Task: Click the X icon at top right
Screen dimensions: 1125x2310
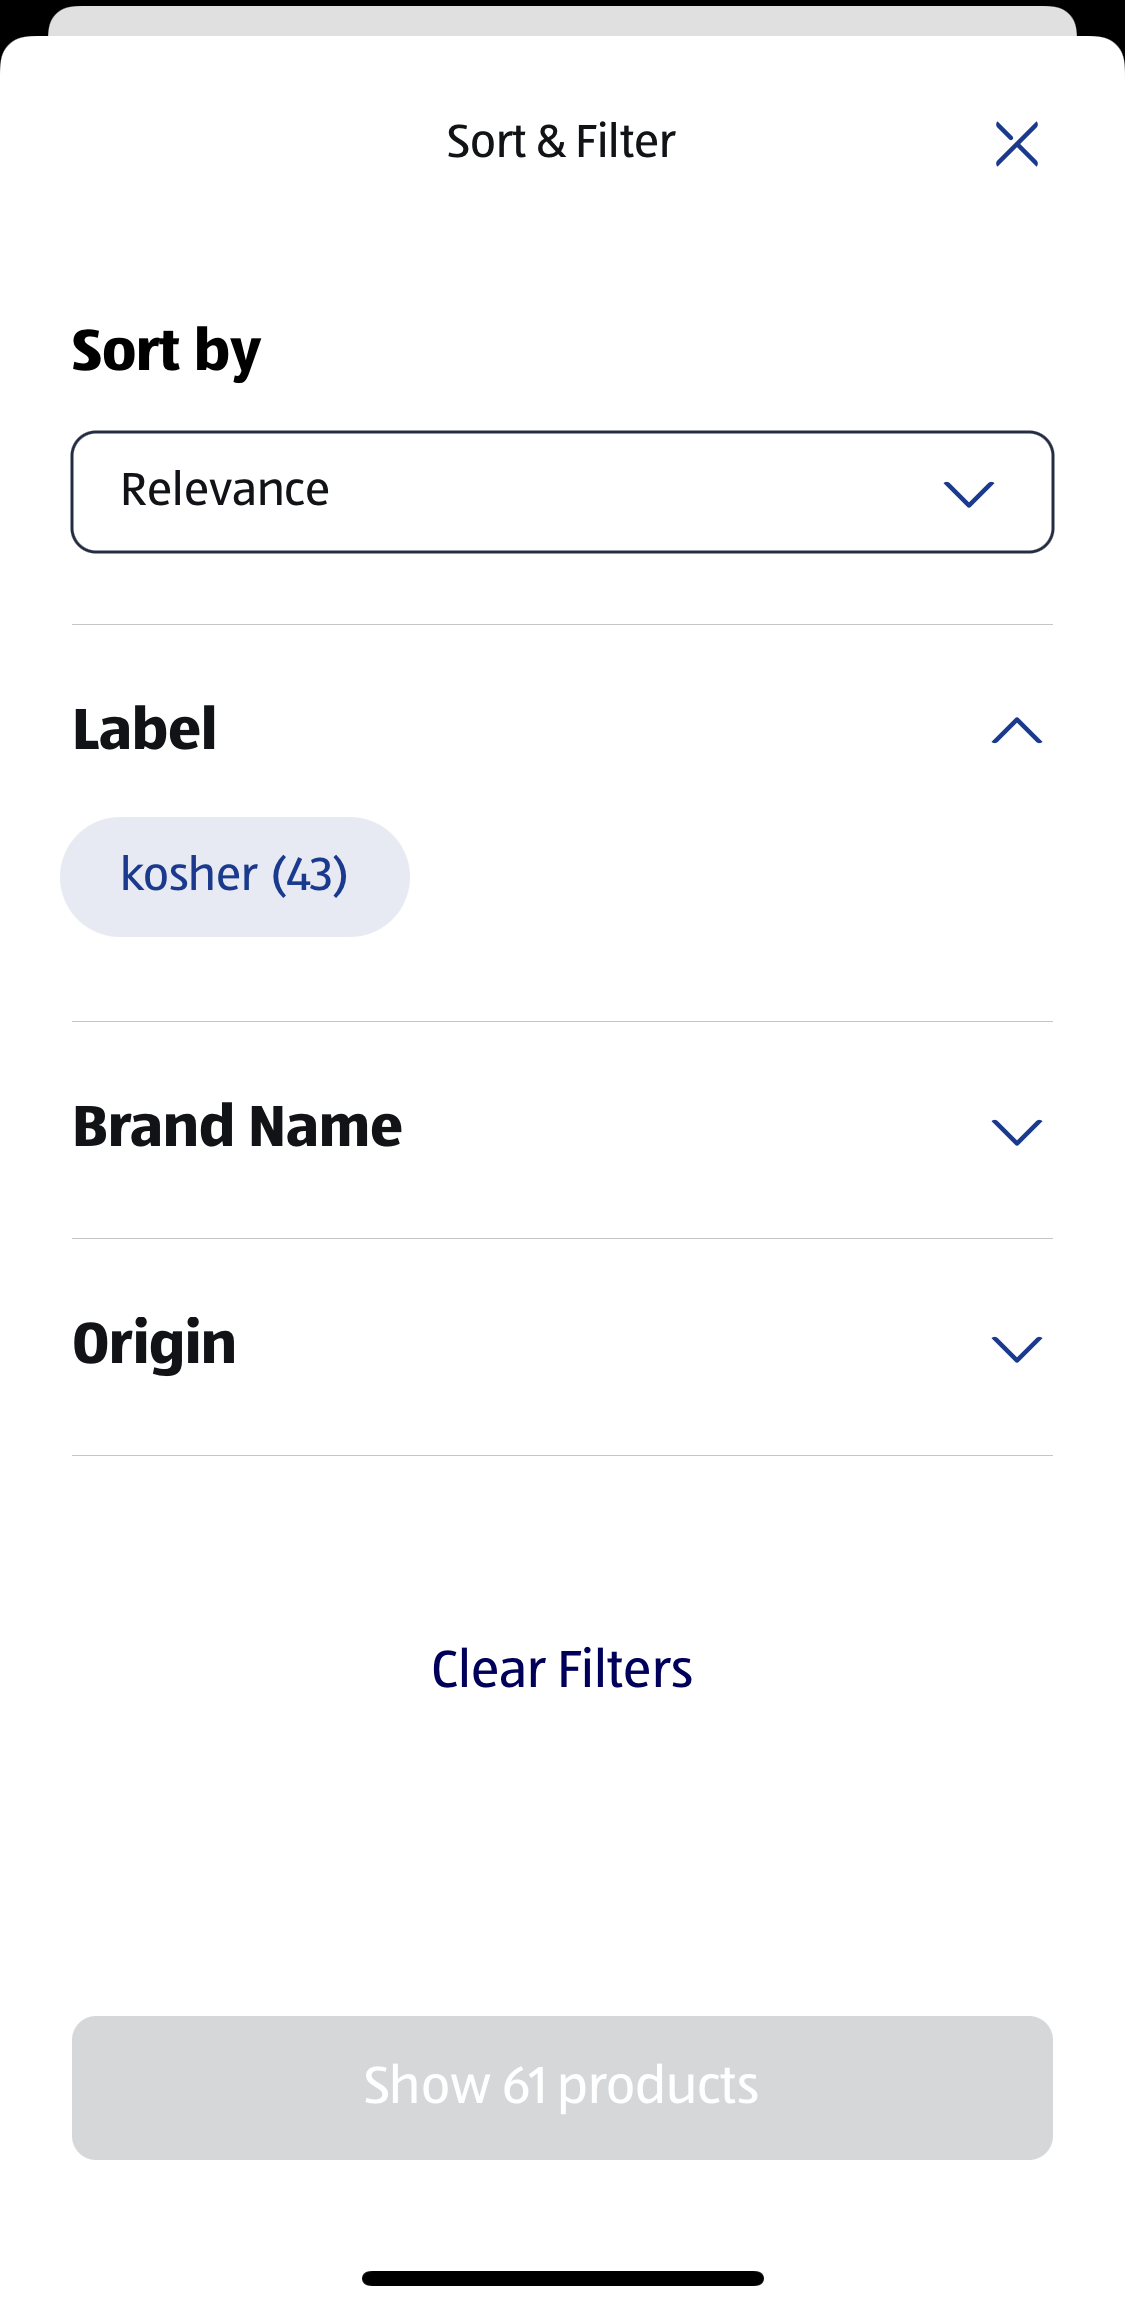Action: 1017,144
